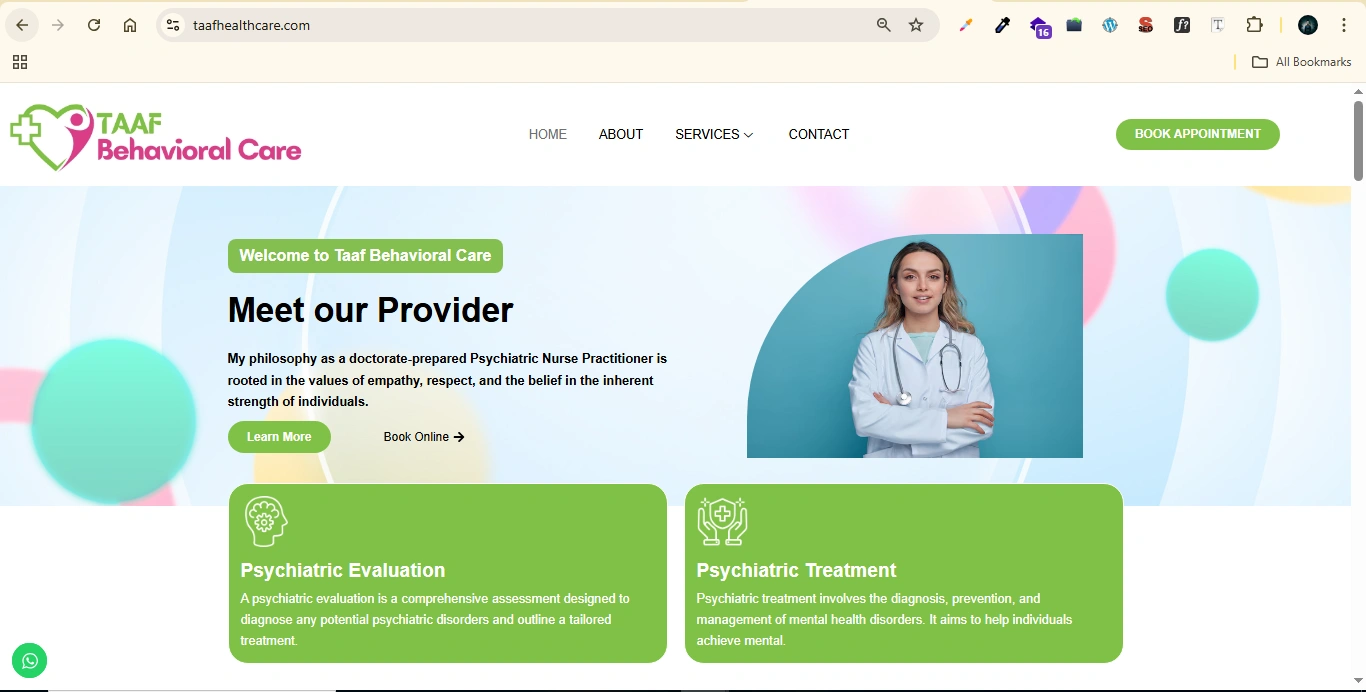Open the Chrome three-dot menu
Image resolution: width=1366 pixels, height=692 pixels.
[1344, 25]
